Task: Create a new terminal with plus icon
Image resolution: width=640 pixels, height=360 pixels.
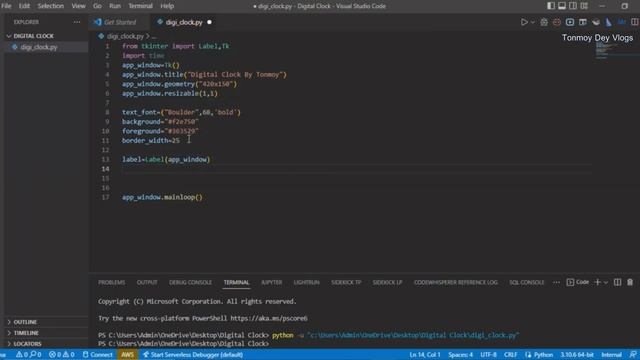Action: point(598,282)
